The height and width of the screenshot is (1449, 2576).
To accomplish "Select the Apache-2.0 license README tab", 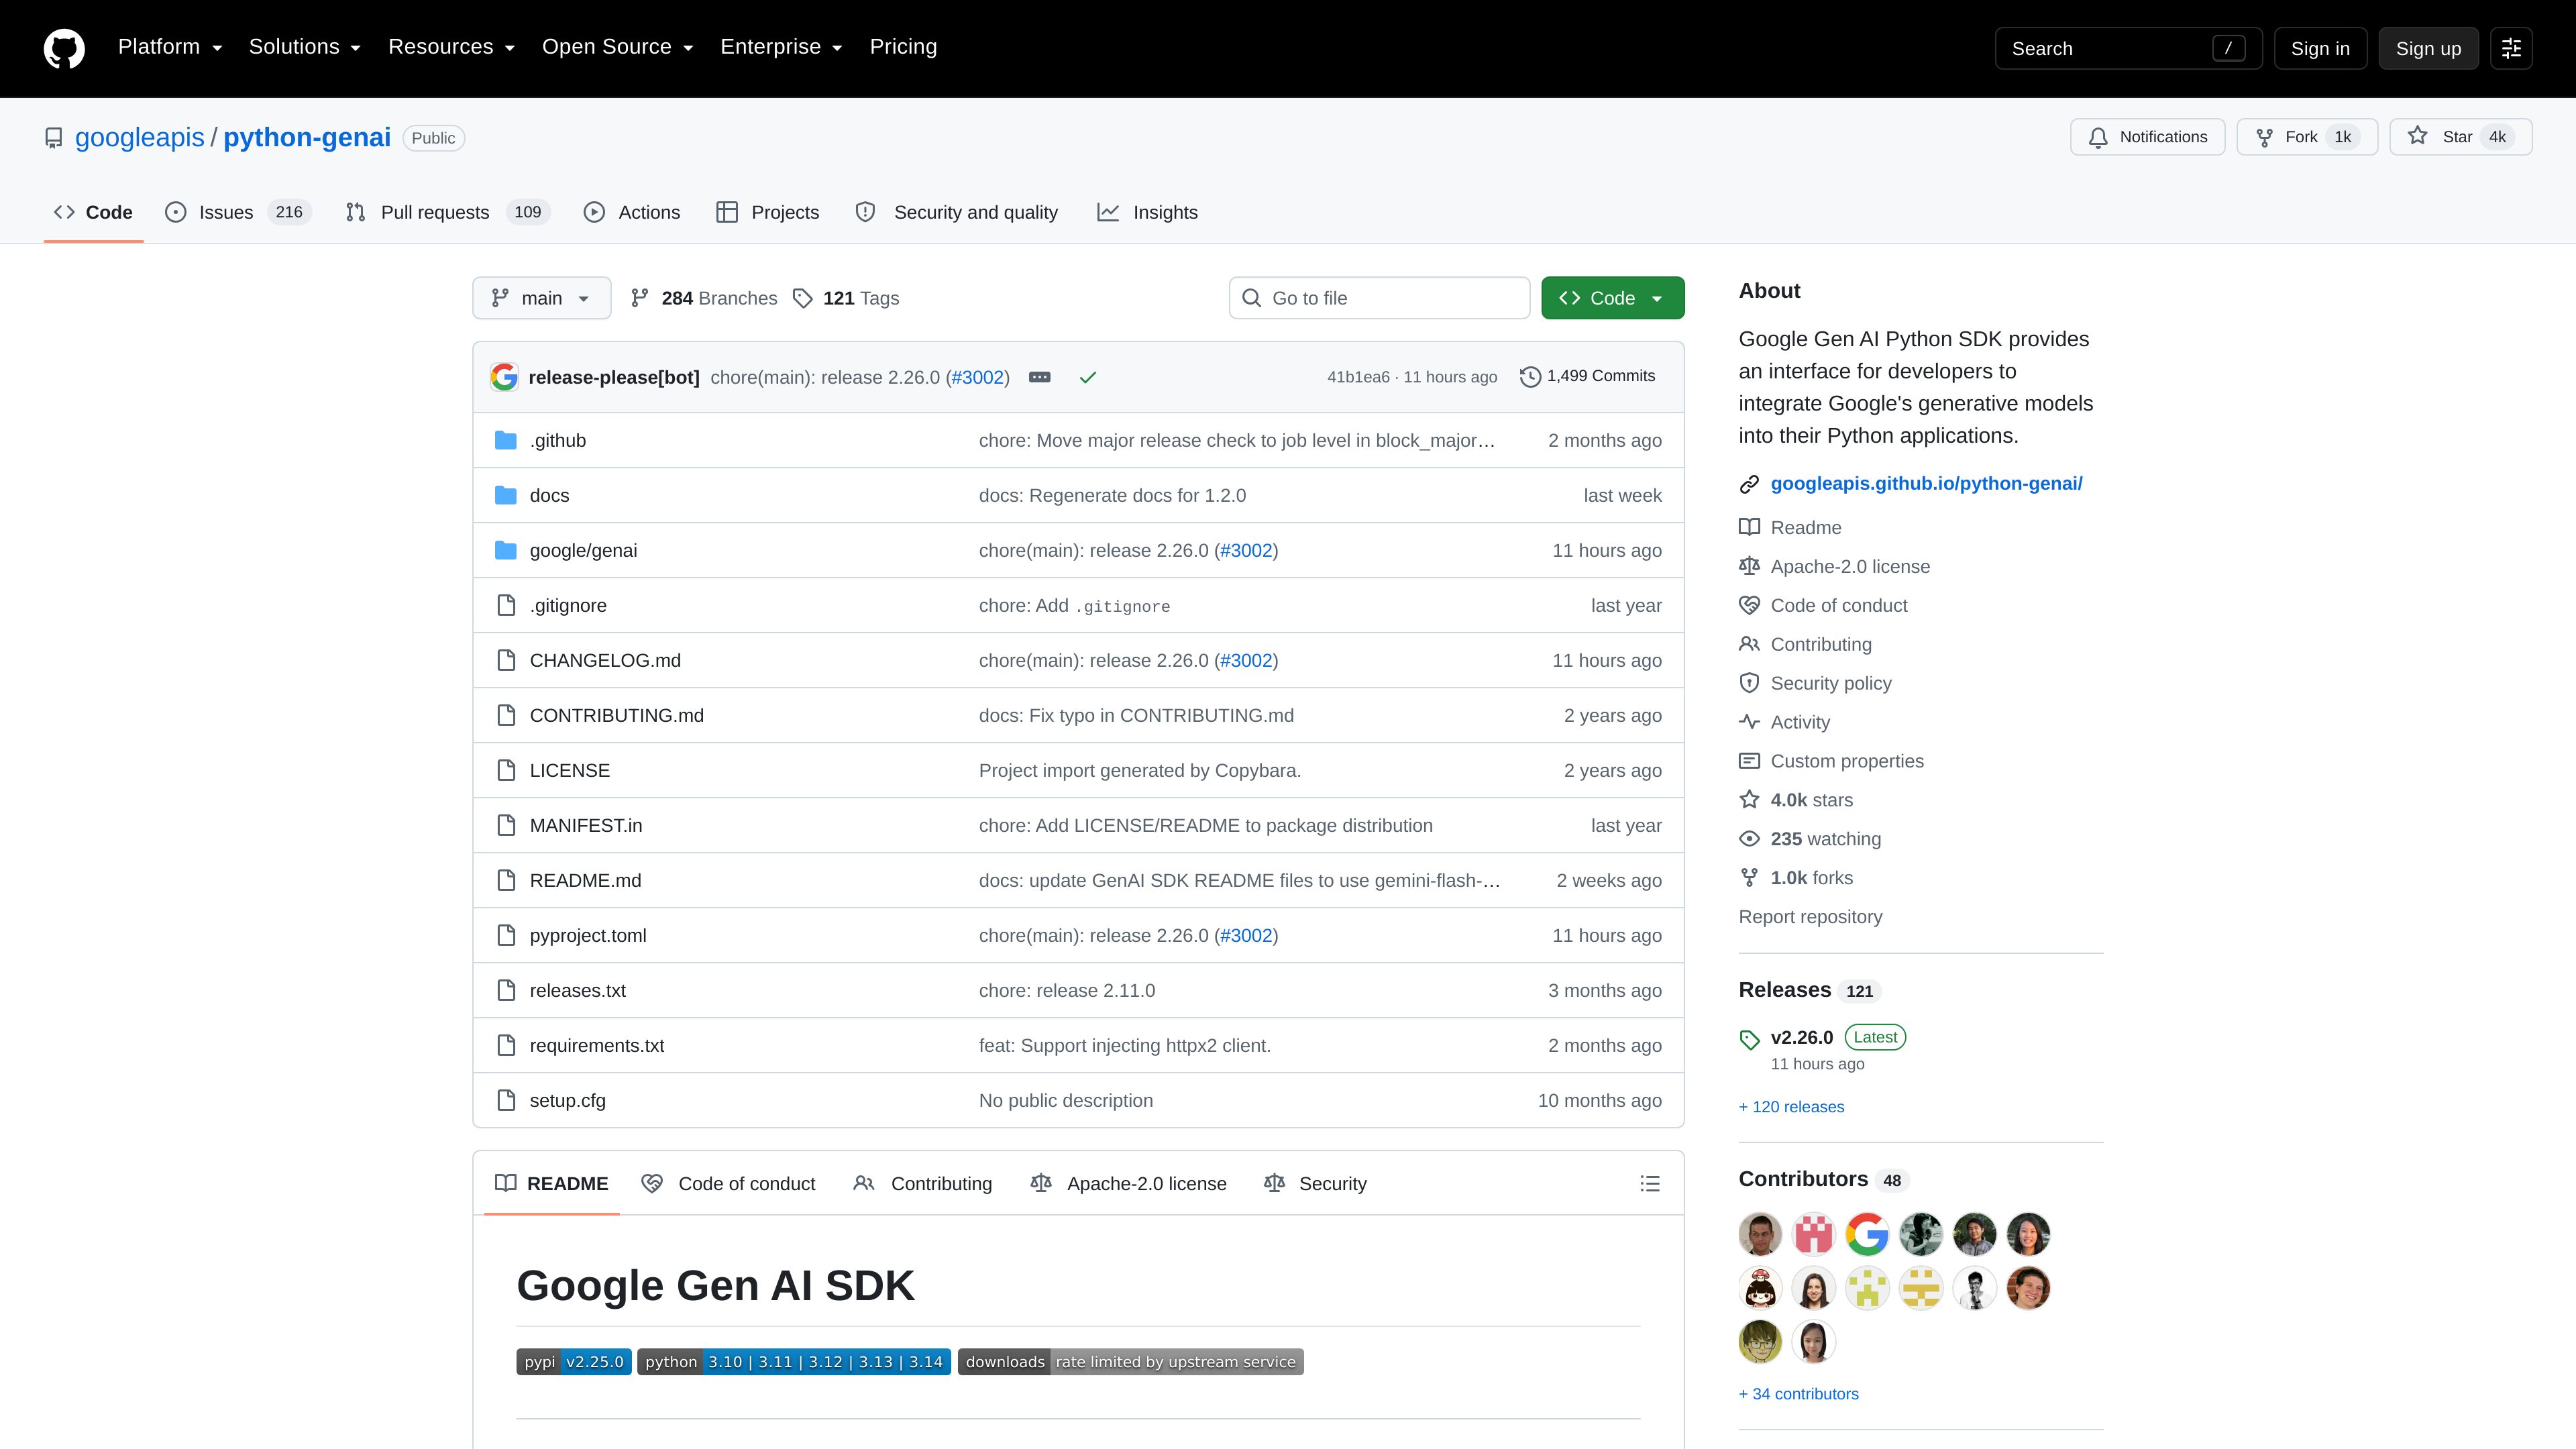I will tap(1128, 1183).
